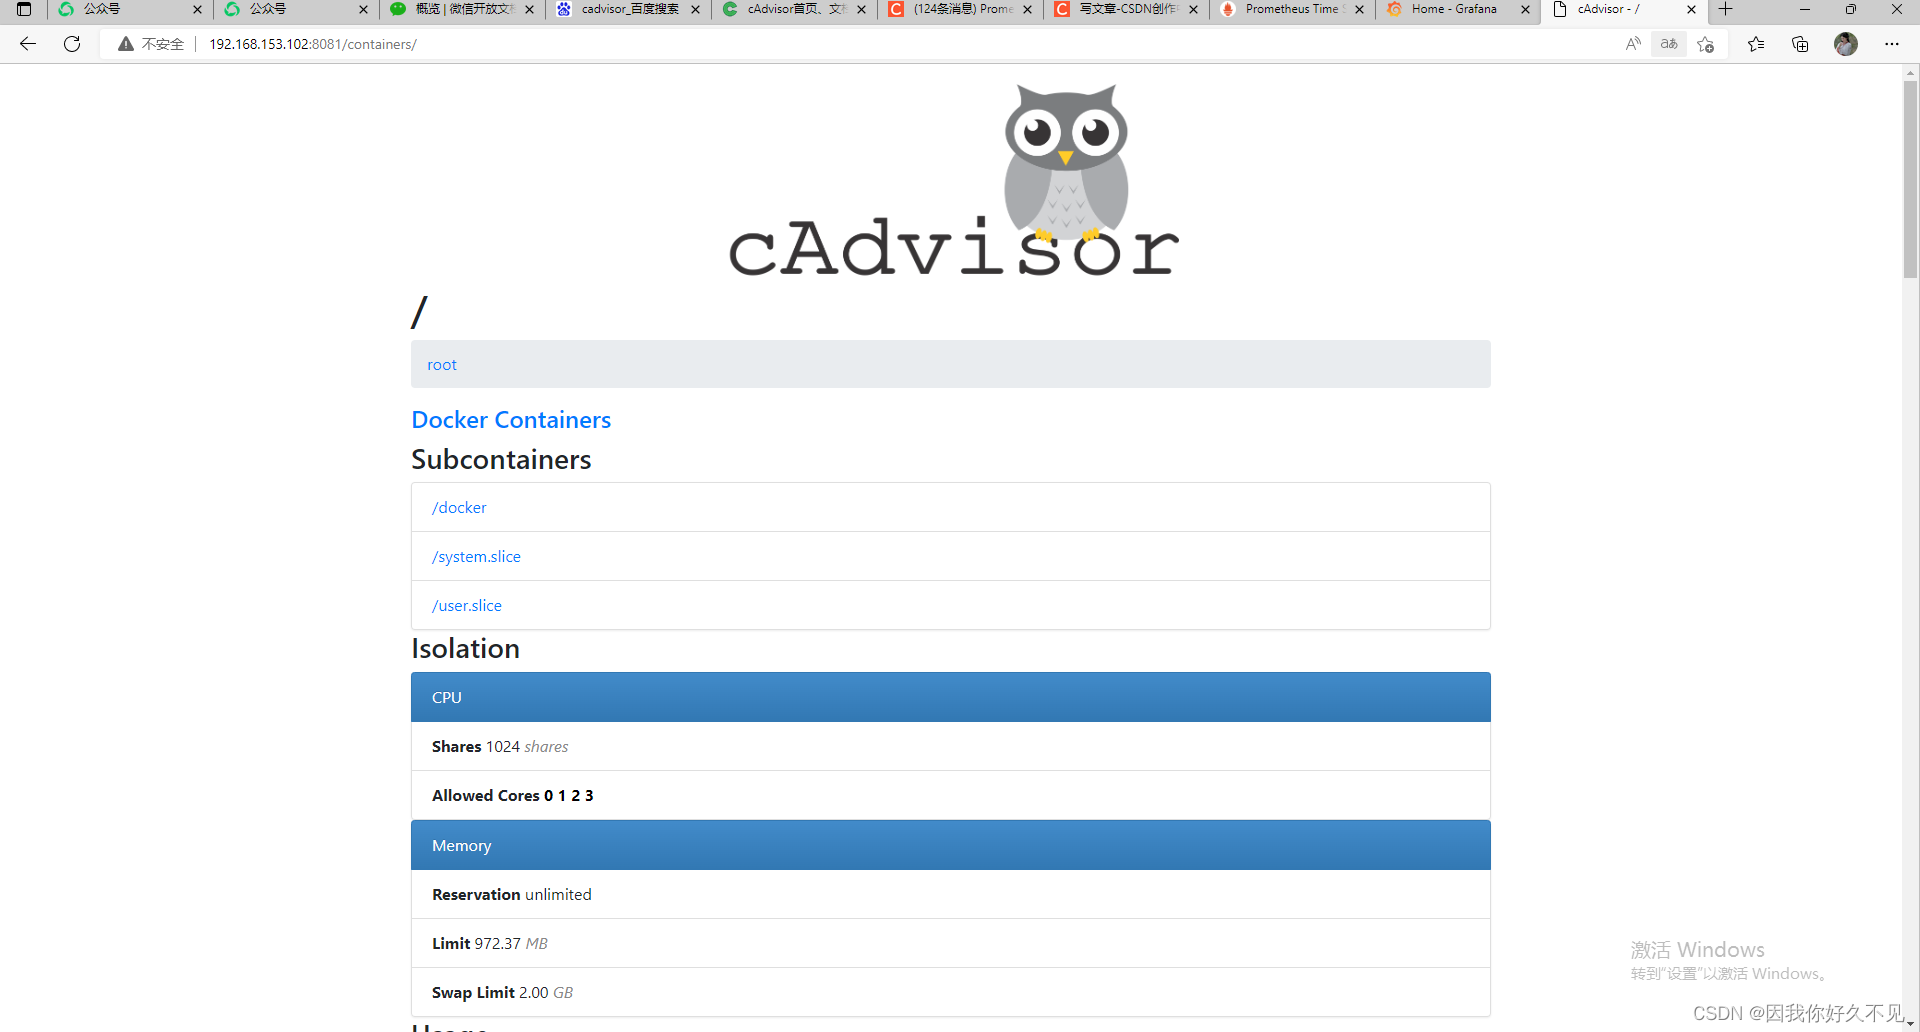Screen dimensions: 1920x1032
Task: Open the Favorites panel
Action: coord(1756,44)
